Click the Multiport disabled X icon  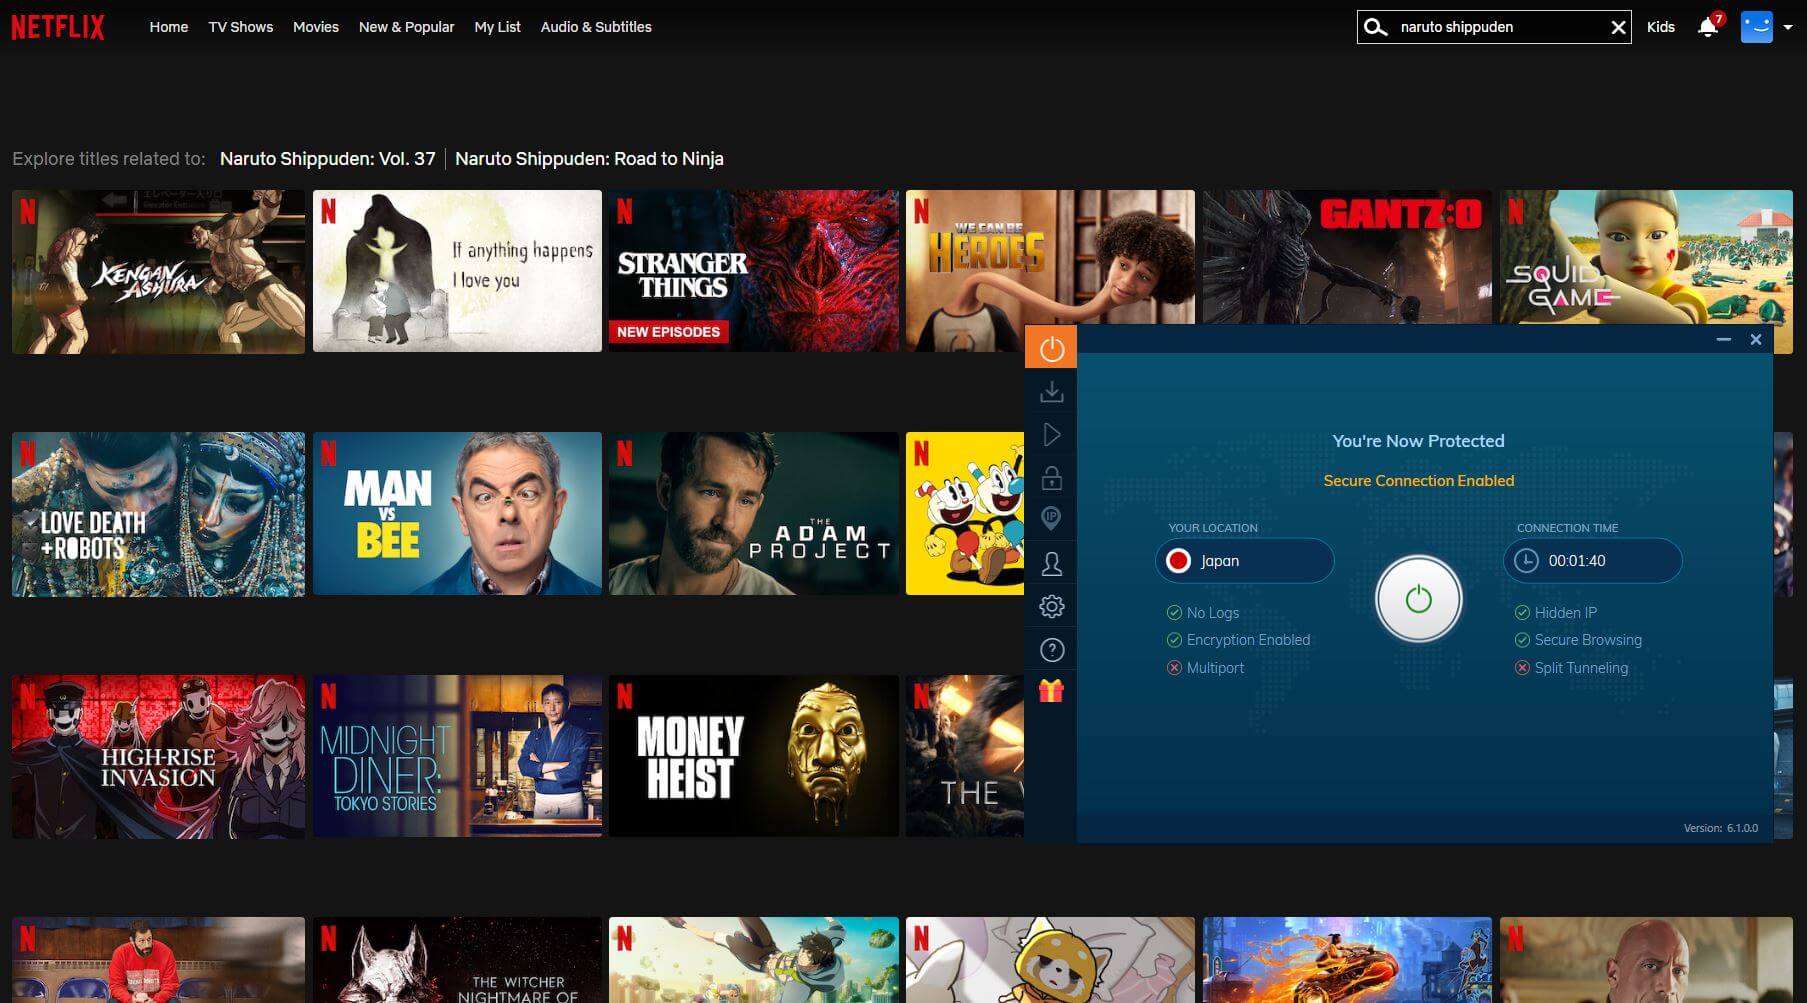1174,668
